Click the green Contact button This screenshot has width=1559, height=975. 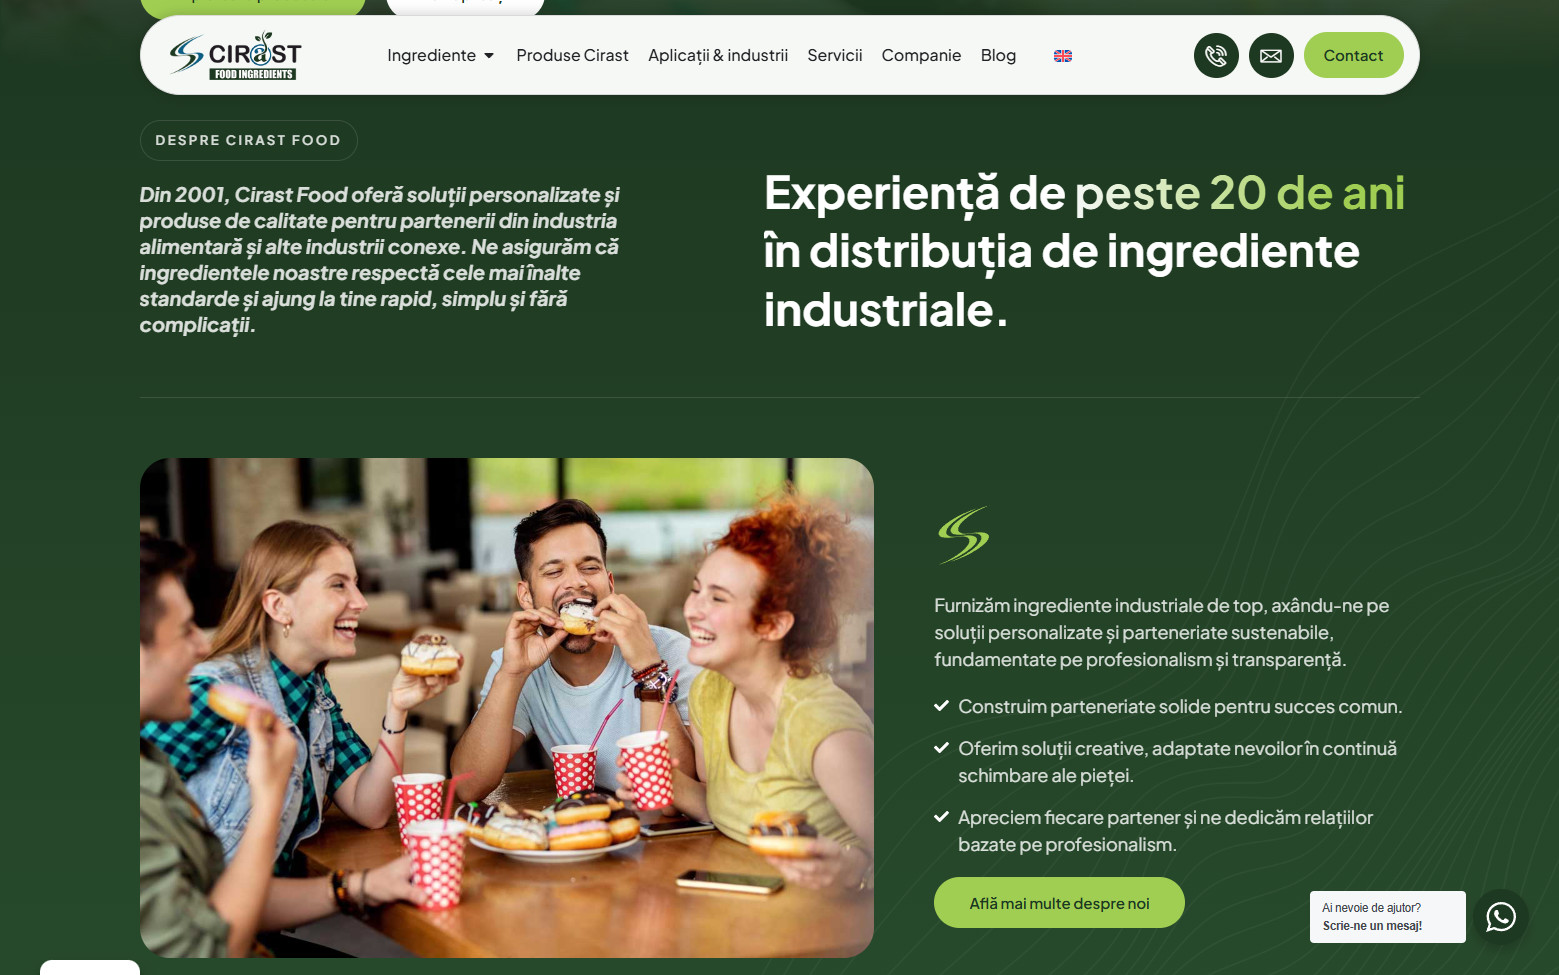pos(1353,56)
